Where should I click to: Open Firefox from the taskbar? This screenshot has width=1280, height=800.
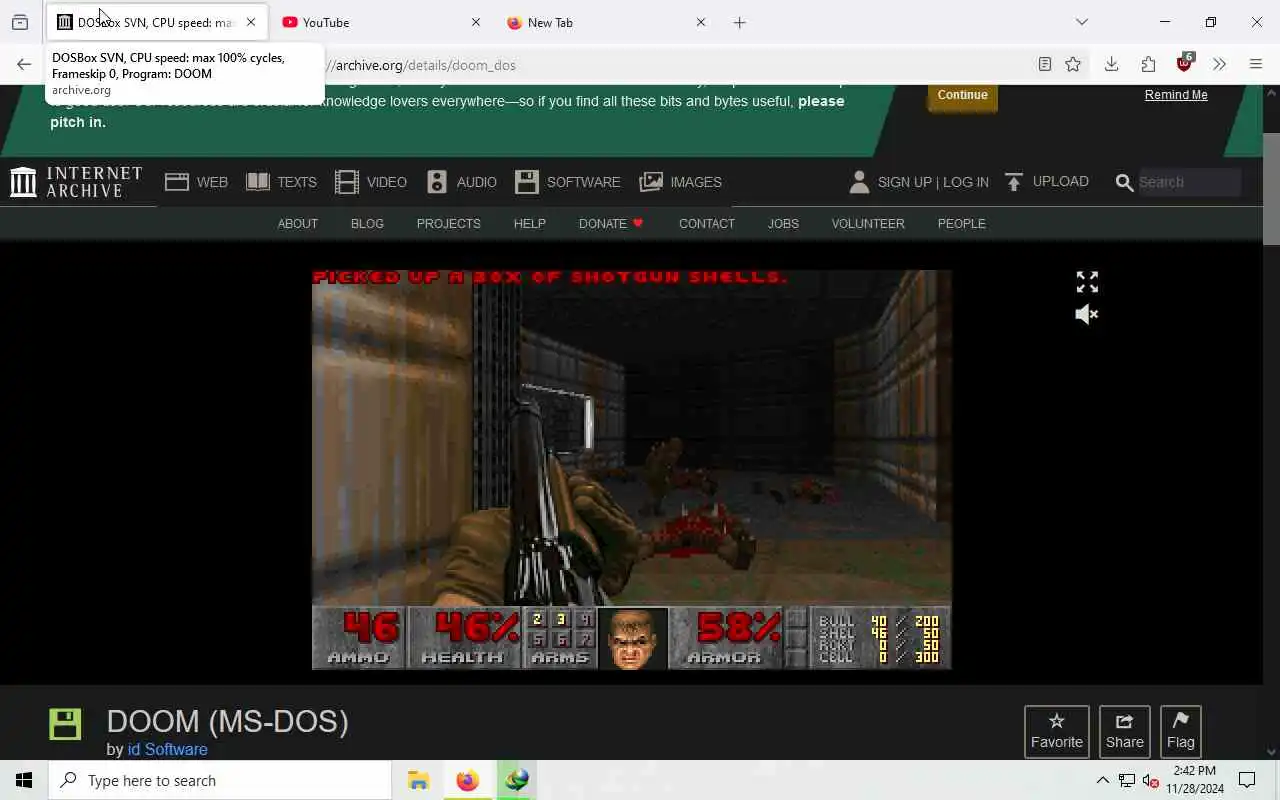coord(467,780)
